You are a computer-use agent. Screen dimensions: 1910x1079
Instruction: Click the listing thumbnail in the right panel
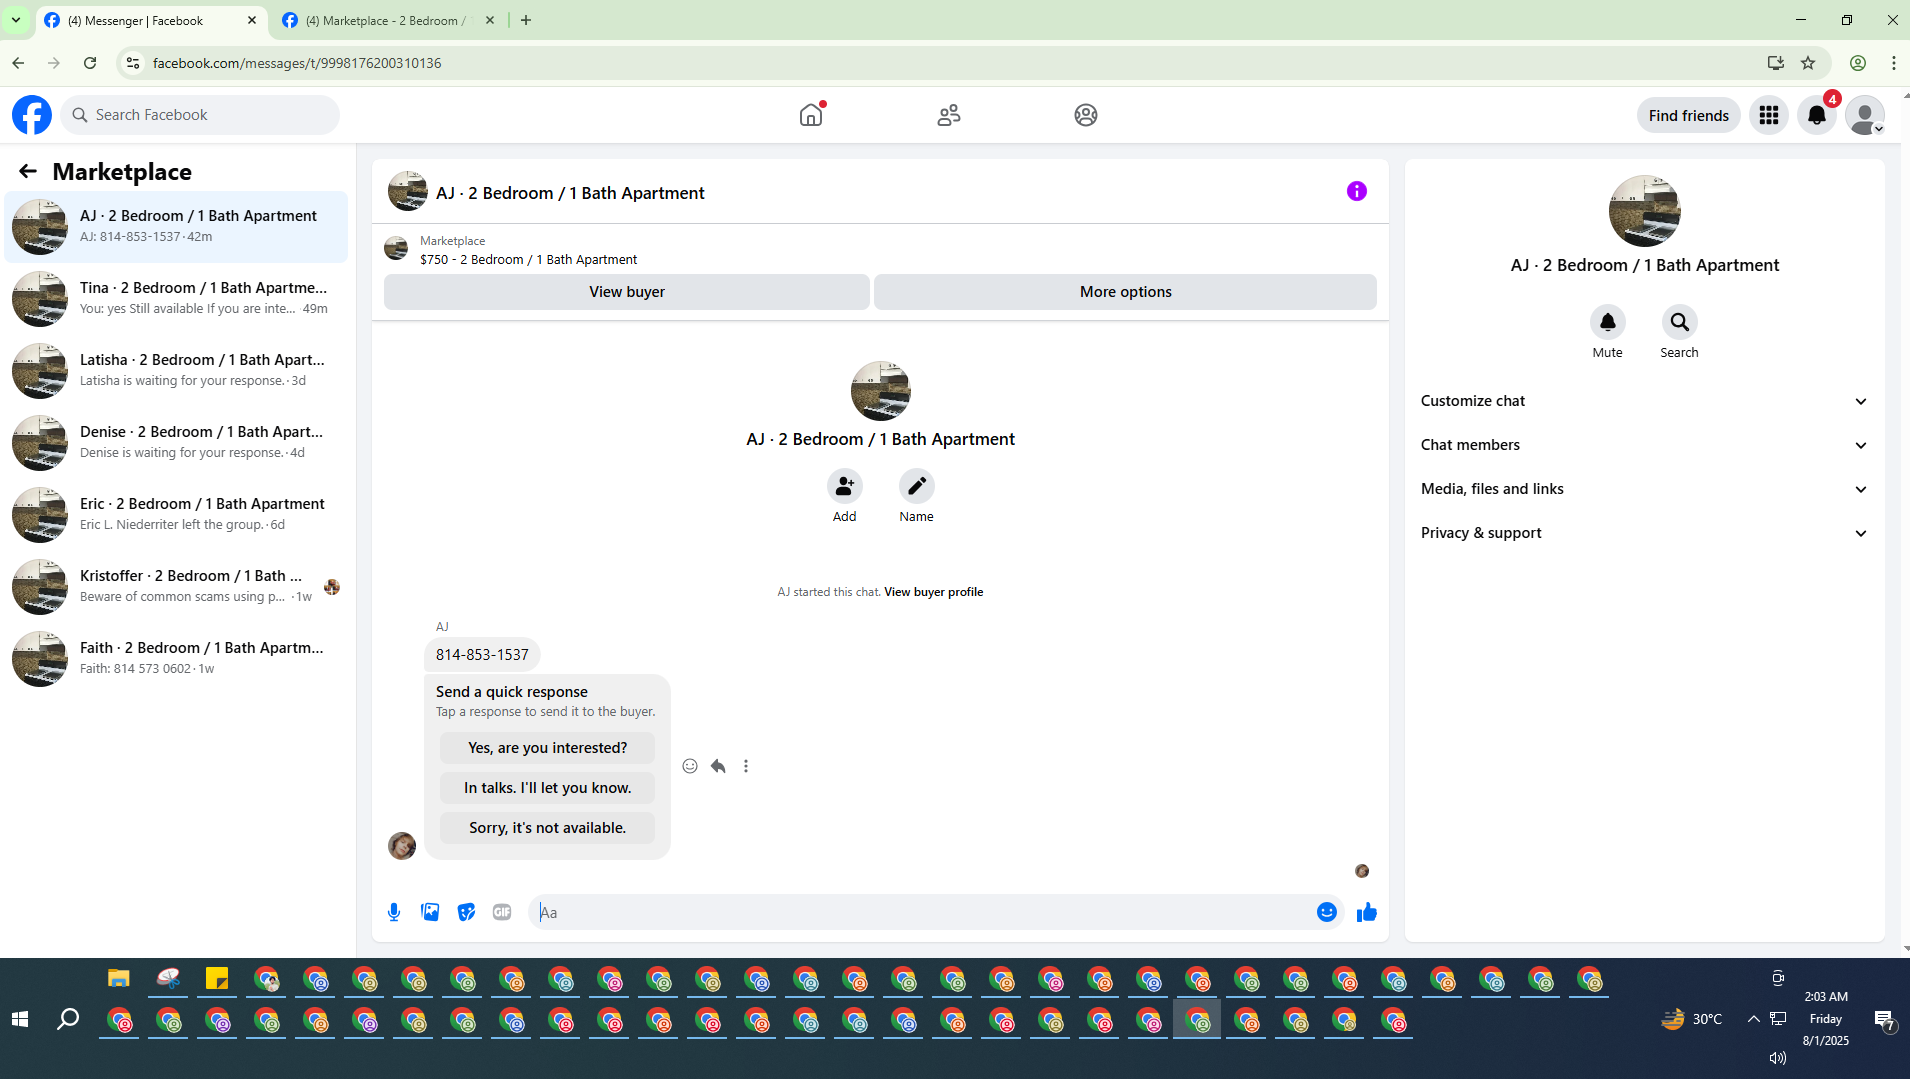(x=1644, y=211)
